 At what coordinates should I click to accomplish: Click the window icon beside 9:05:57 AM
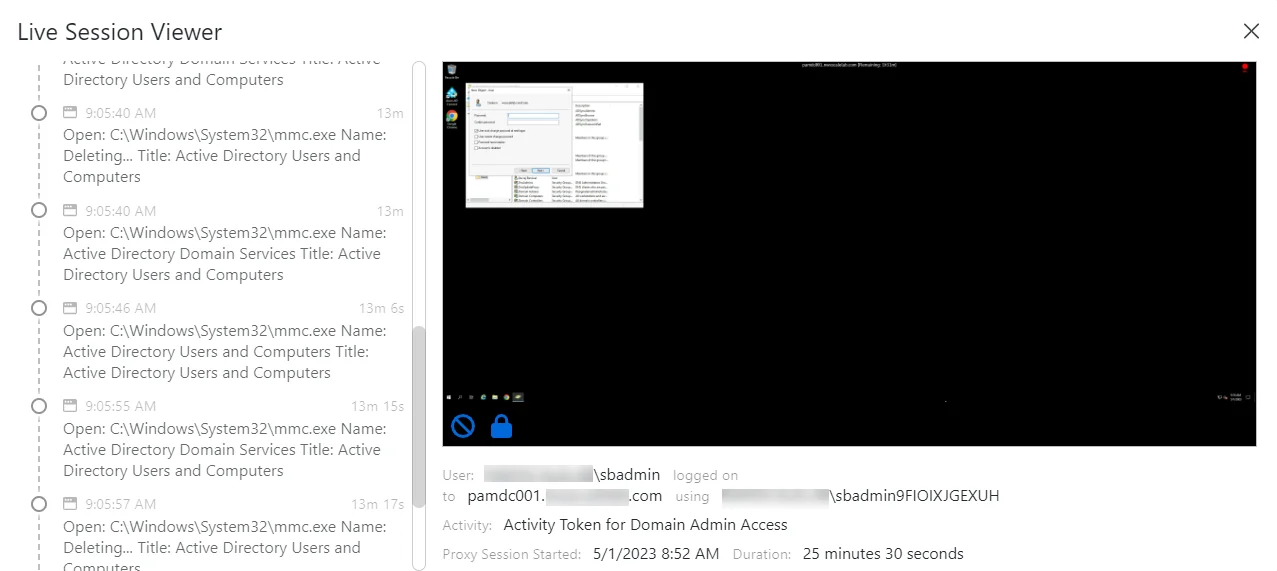tap(70, 504)
